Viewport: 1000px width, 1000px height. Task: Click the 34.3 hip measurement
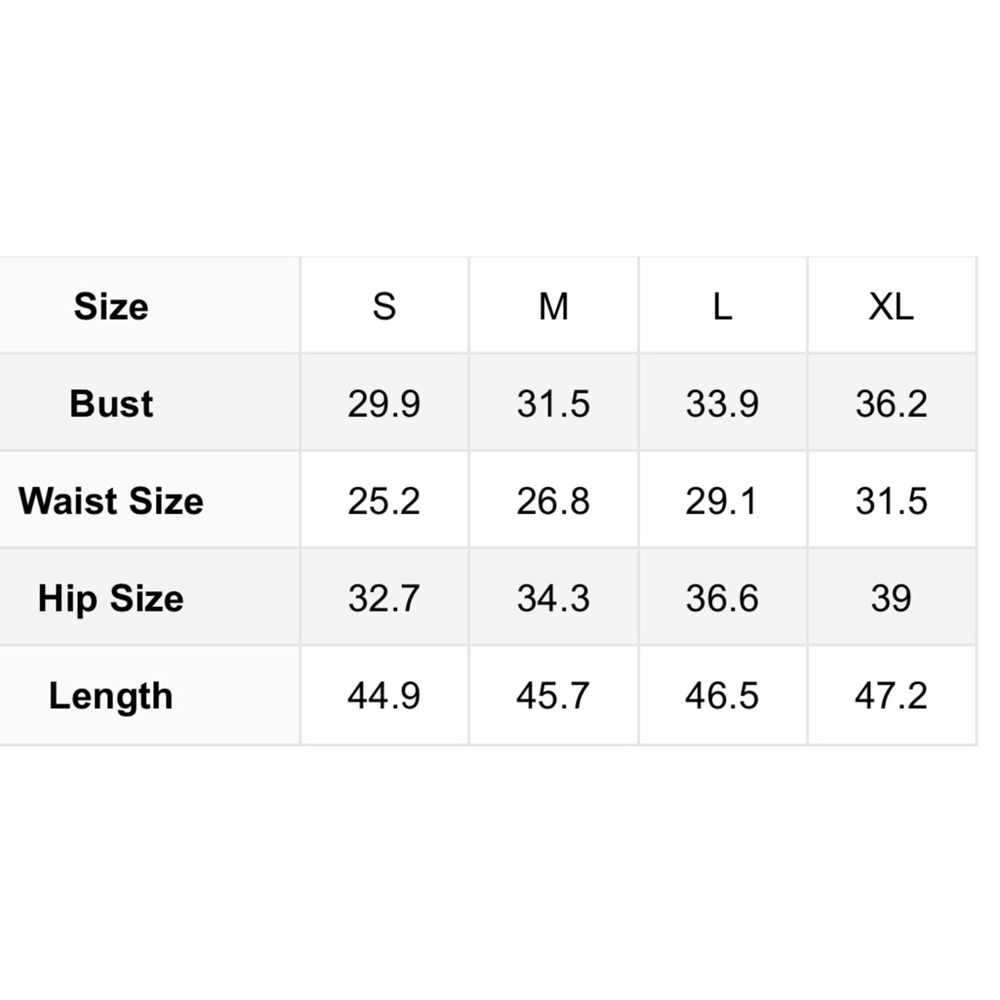pos(553,599)
